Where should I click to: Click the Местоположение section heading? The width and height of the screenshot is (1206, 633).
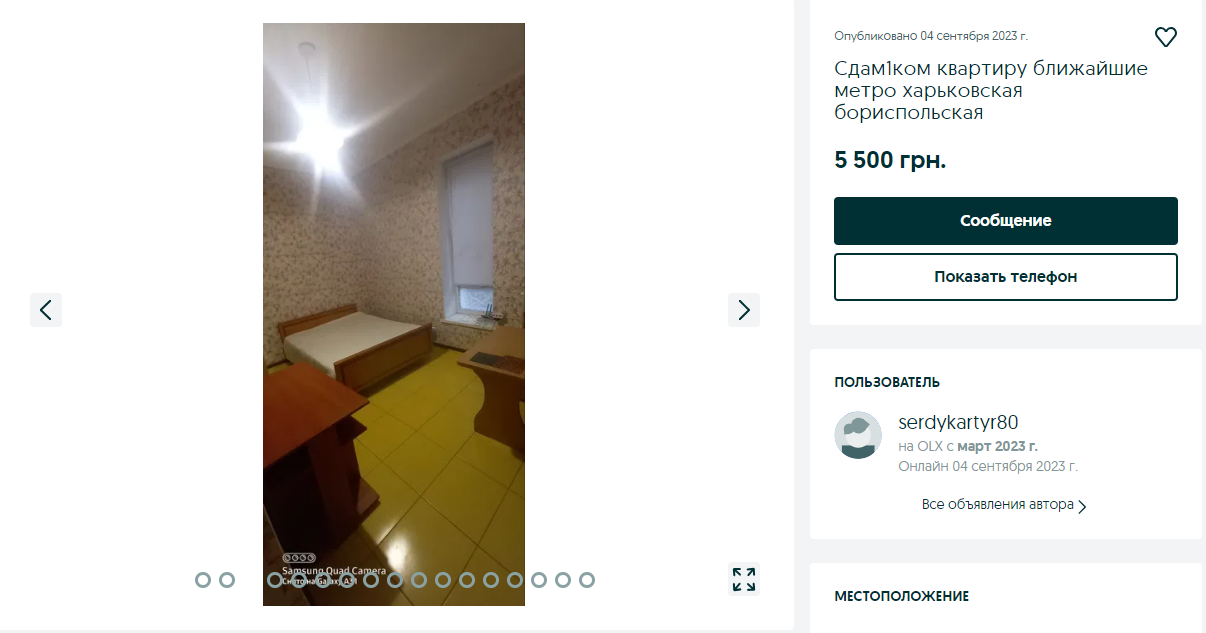pyautogui.click(x=901, y=596)
